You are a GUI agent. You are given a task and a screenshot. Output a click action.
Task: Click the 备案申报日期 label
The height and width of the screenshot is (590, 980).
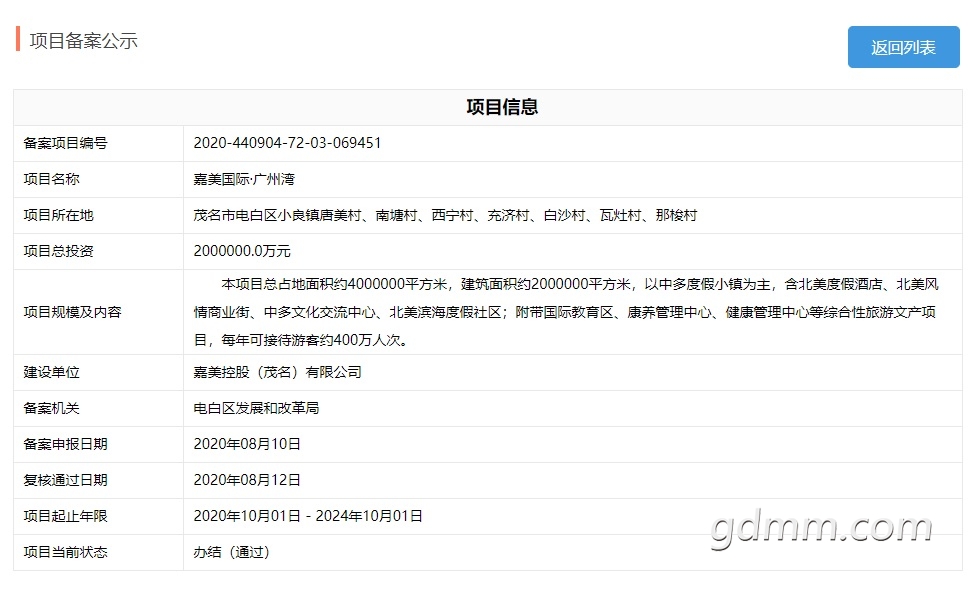pos(66,444)
